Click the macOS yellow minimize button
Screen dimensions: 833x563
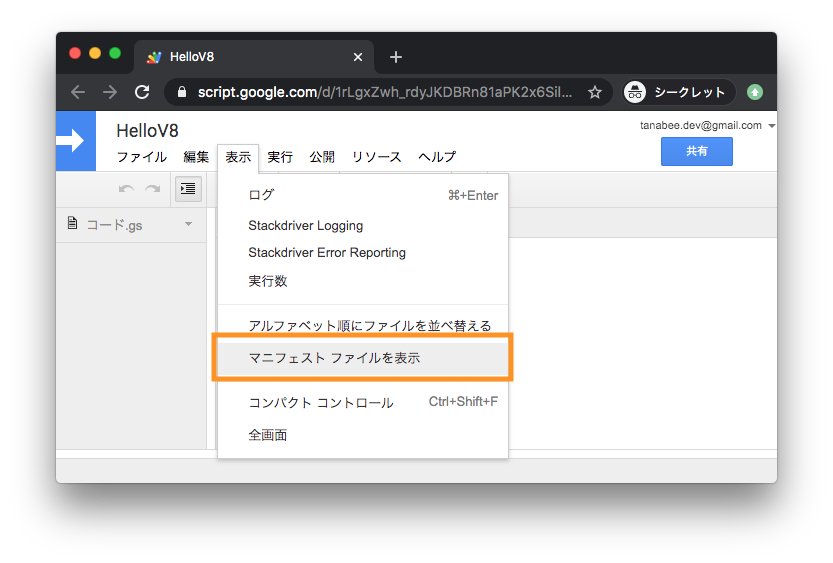click(x=95, y=53)
